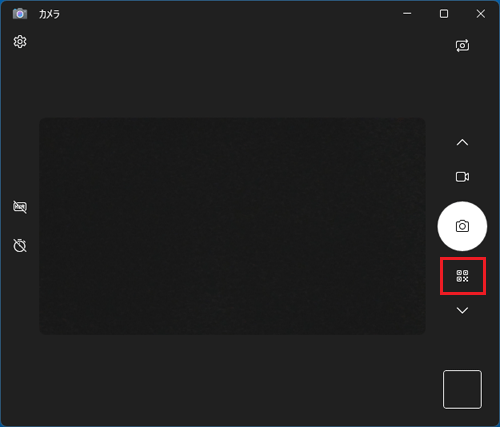The width and height of the screenshot is (500, 427).
Task: Click the Camera app icon in title bar
Action: pyautogui.click(x=20, y=14)
